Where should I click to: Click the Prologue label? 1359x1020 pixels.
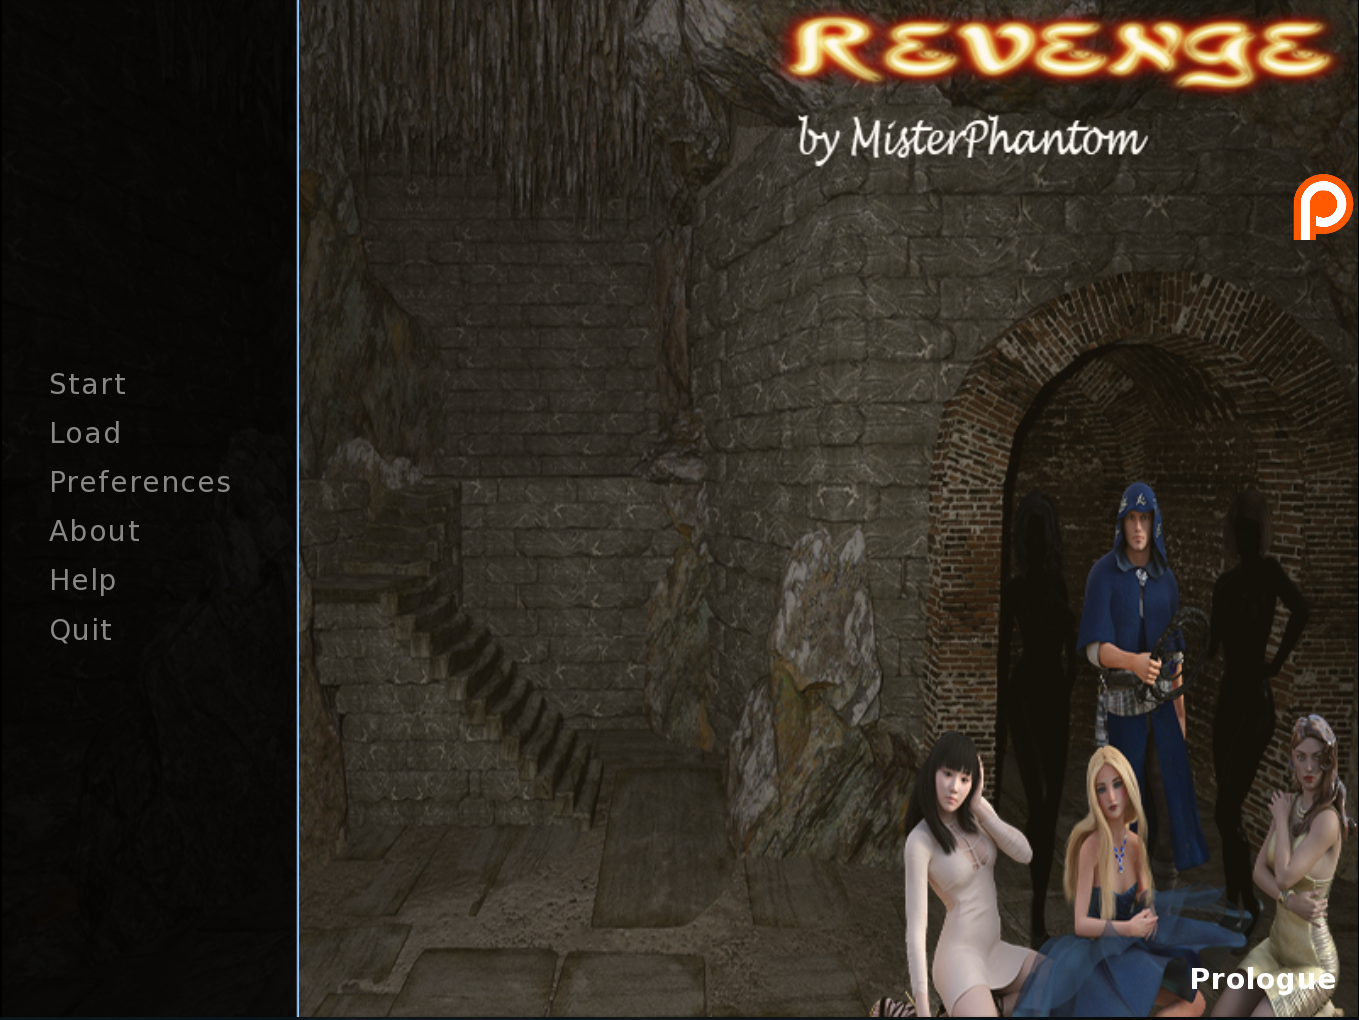(x=1262, y=979)
